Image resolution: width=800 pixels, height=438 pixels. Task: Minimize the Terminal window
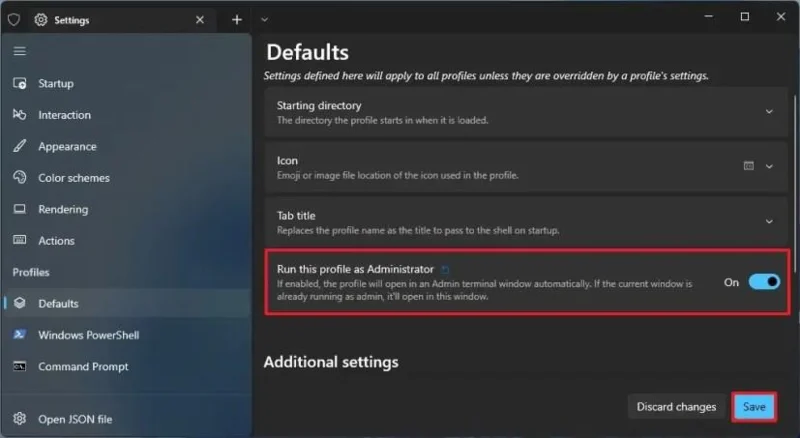pyautogui.click(x=709, y=16)
